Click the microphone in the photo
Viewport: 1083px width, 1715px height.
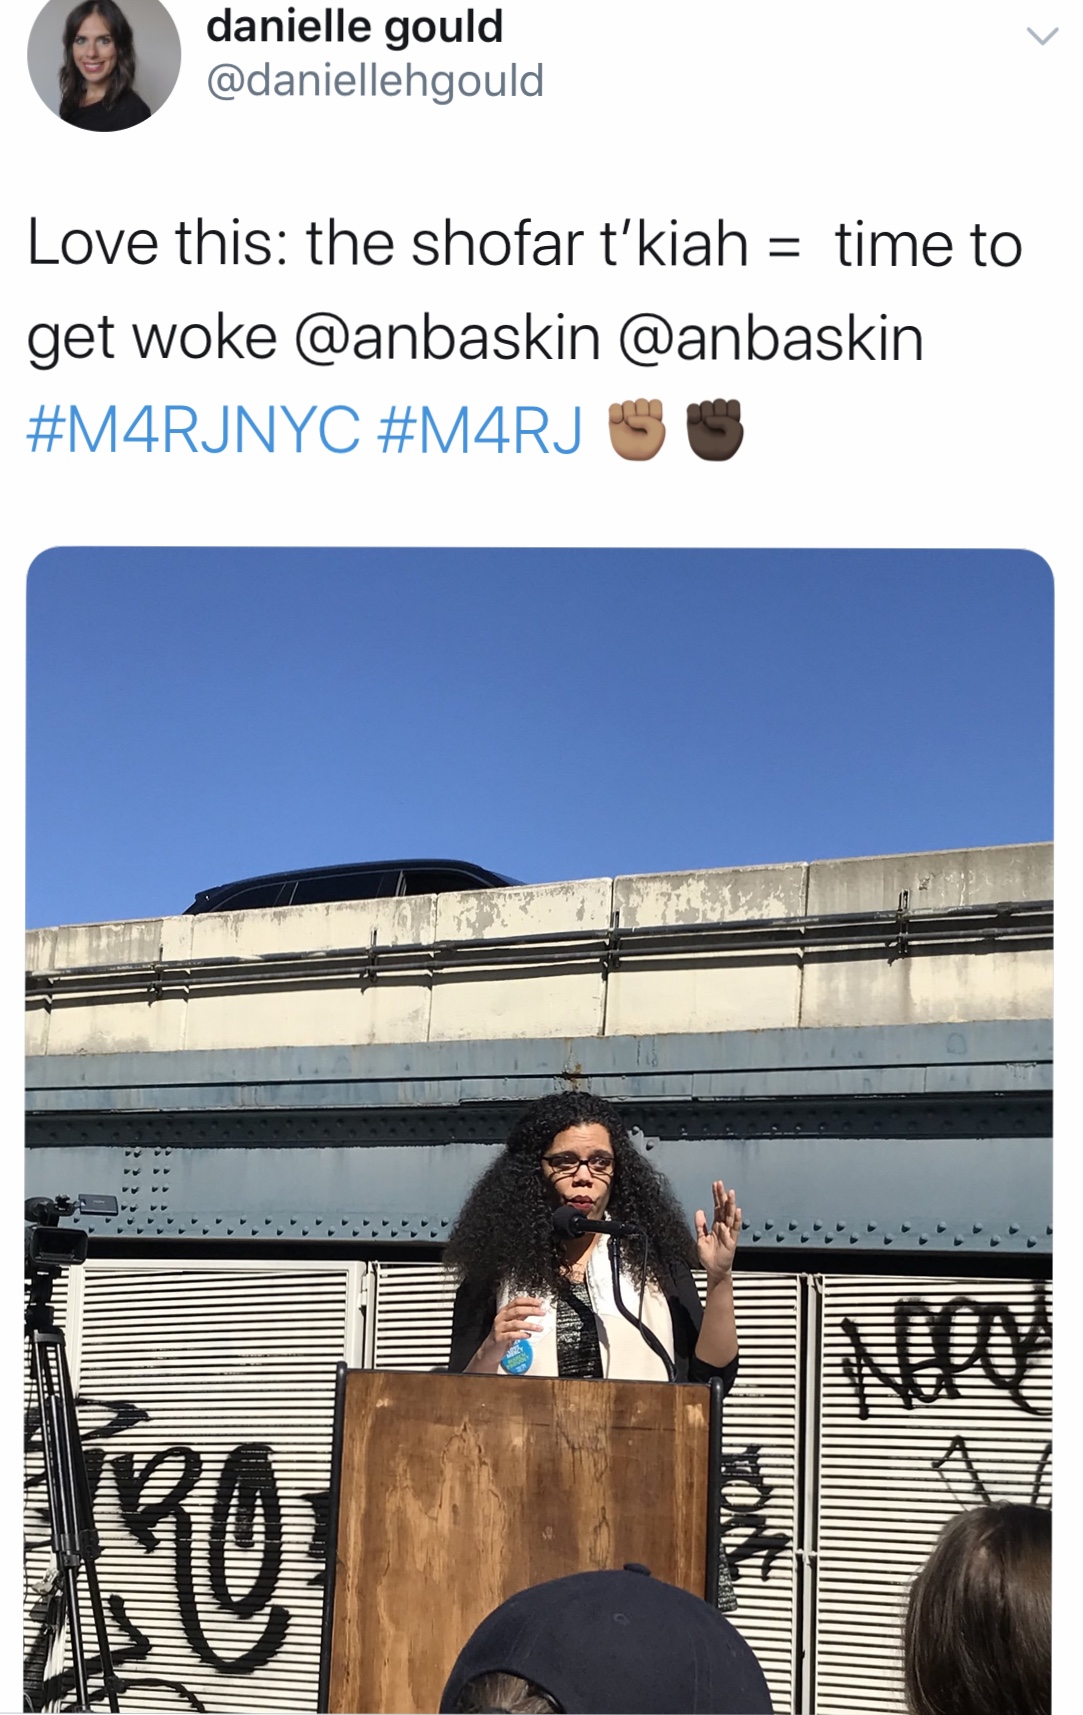[x=588, y=1223]
